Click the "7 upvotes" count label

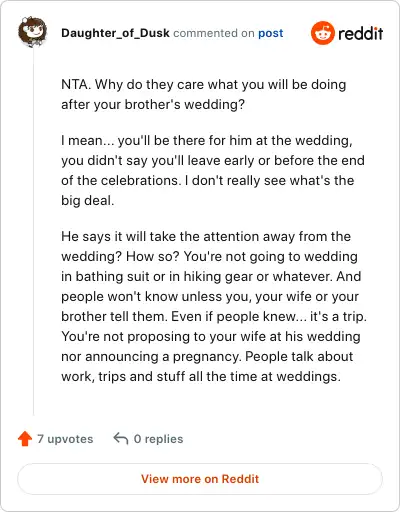(x=65, y=439)
